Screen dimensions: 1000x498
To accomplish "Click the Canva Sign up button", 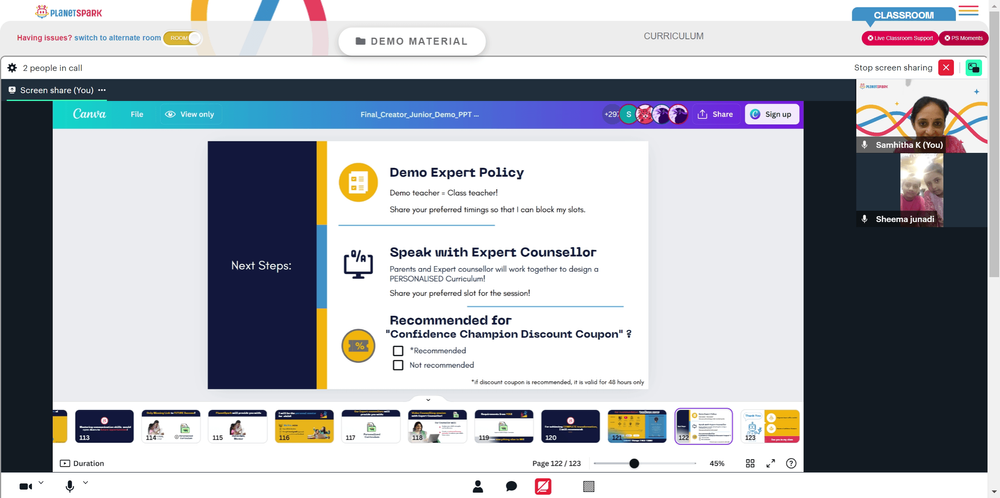I will tap(772, 114).
